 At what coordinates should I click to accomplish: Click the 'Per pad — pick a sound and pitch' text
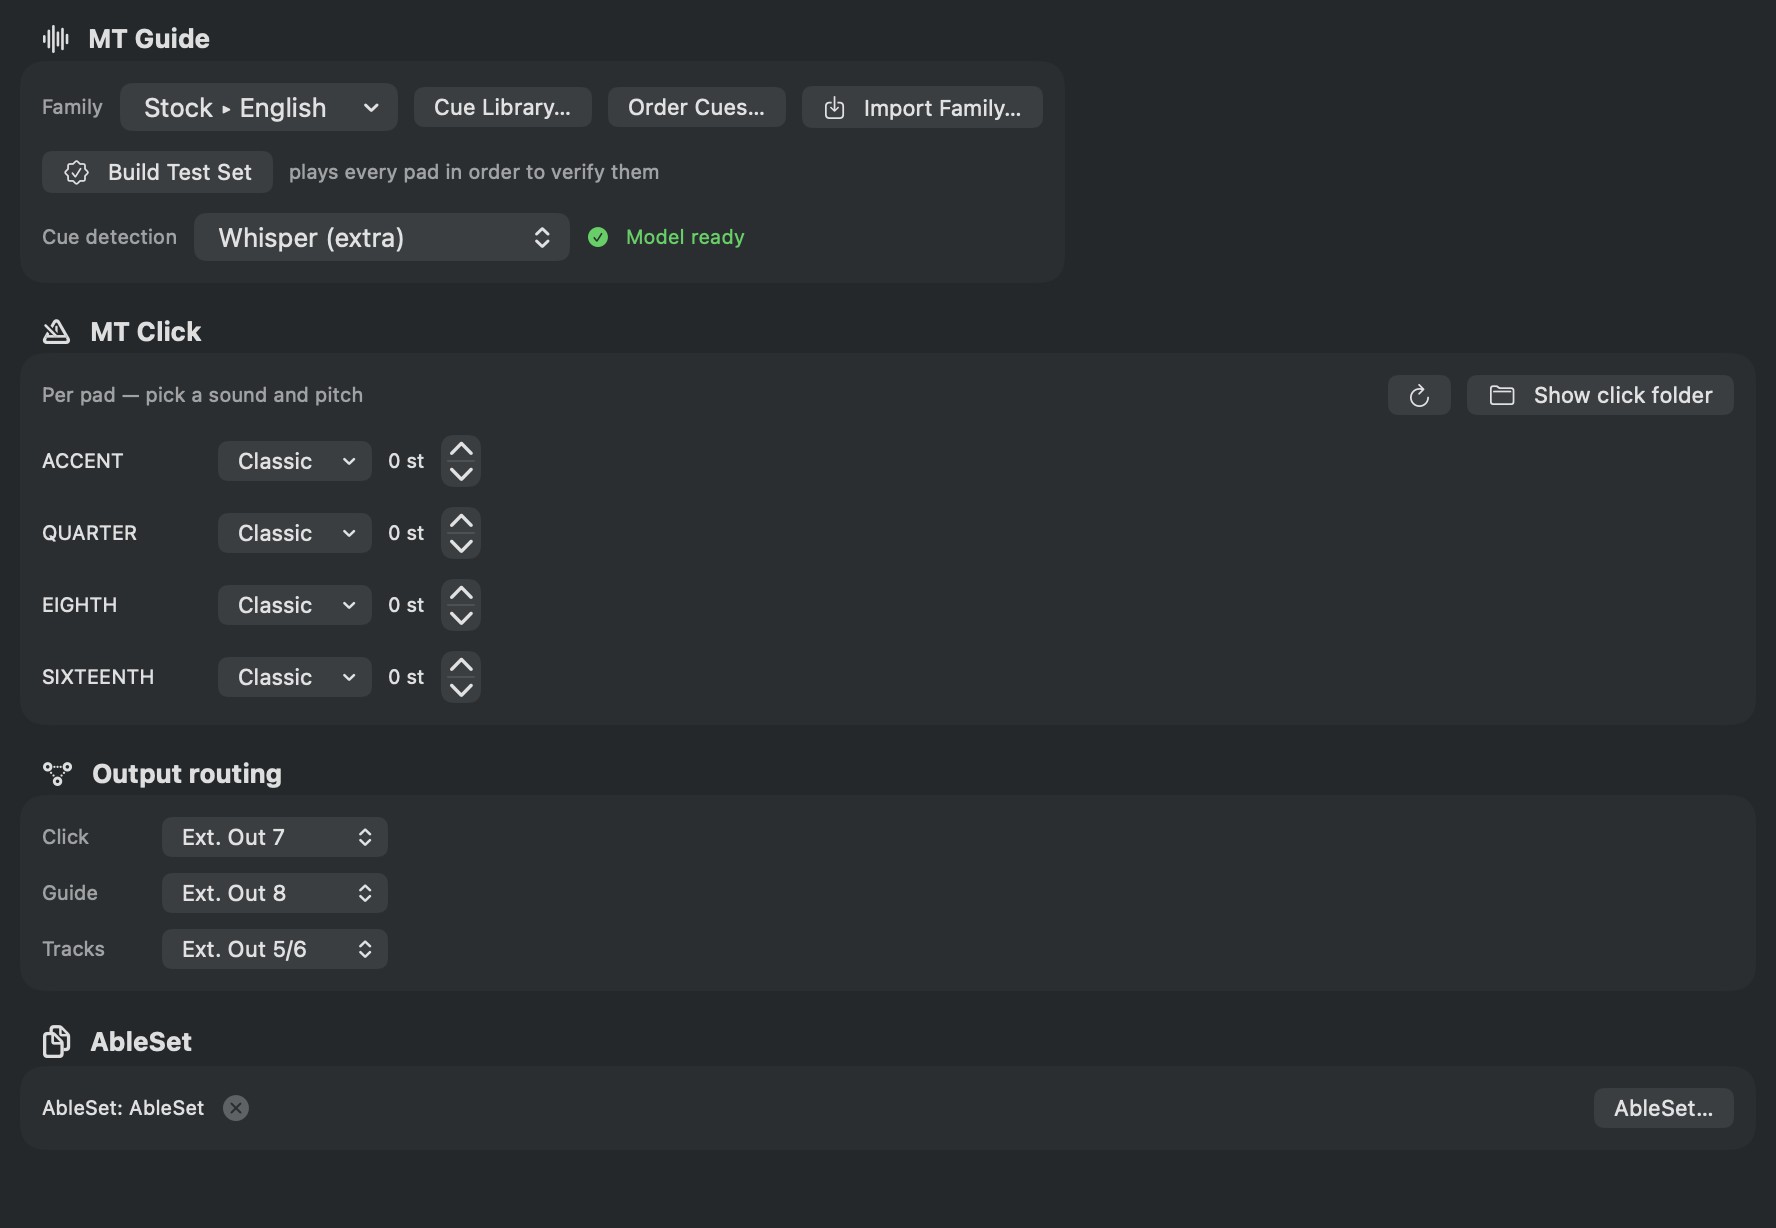point(202,395)
